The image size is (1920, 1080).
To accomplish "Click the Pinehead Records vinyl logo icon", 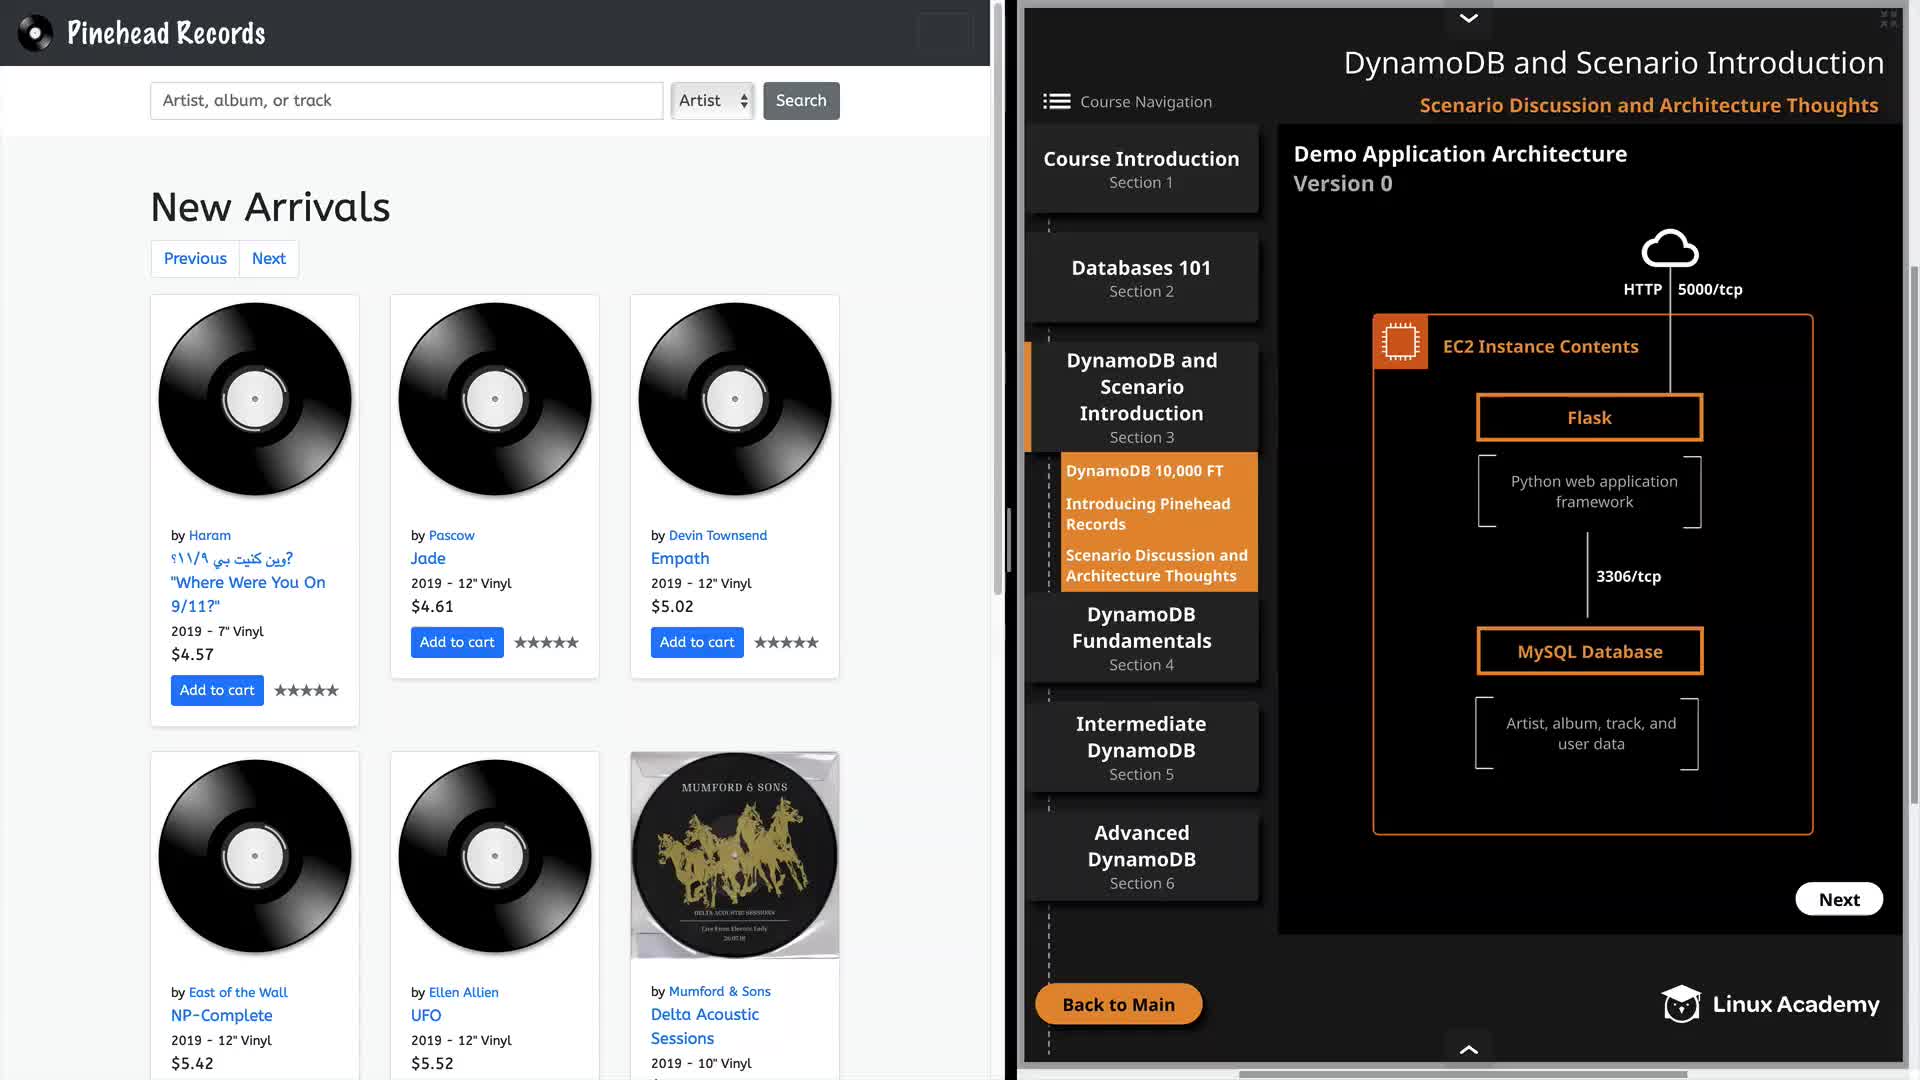I will tap(35, 33).
